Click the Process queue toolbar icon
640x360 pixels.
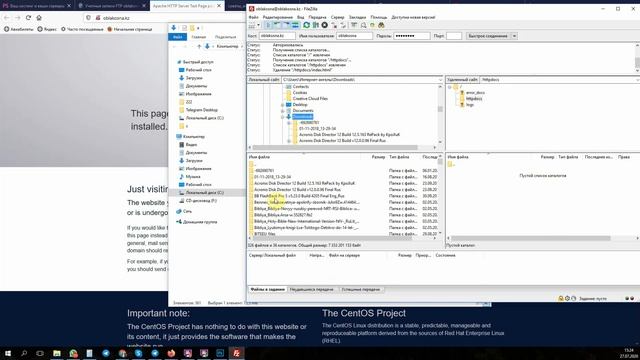tap(315, 25)
